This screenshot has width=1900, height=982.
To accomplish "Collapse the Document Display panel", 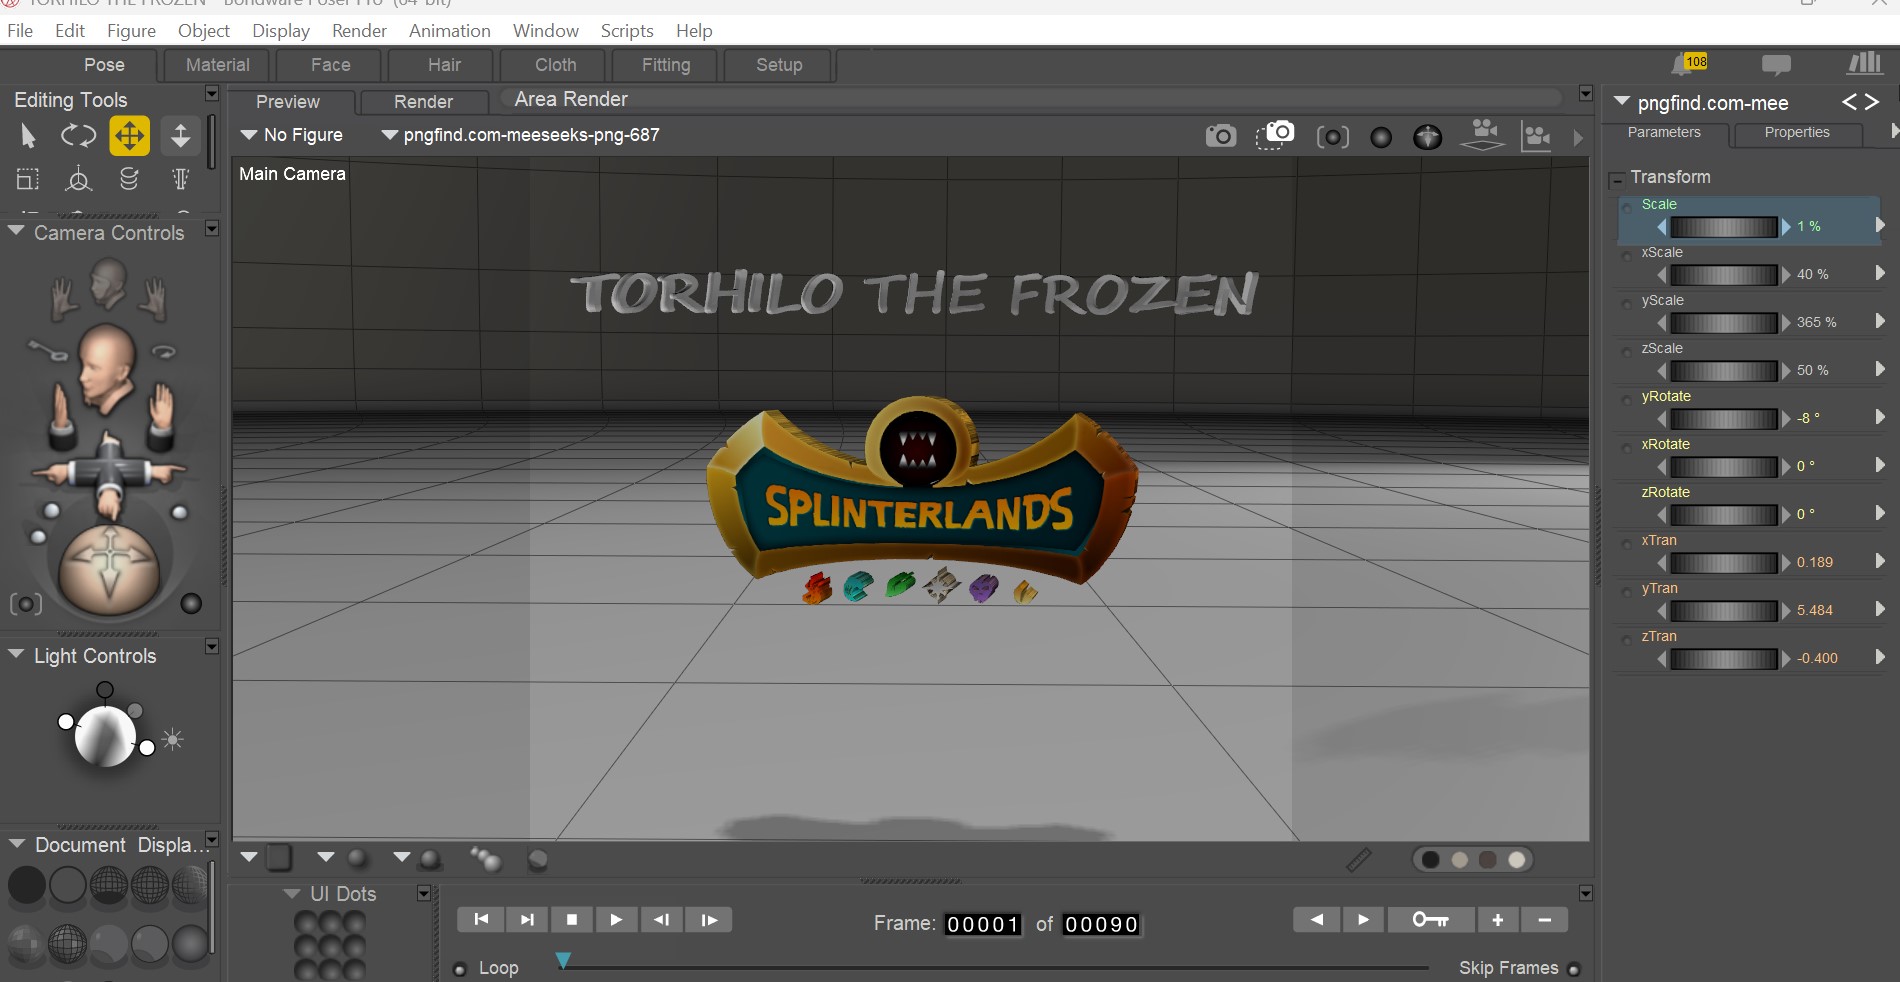I will (x=16, y=844).
